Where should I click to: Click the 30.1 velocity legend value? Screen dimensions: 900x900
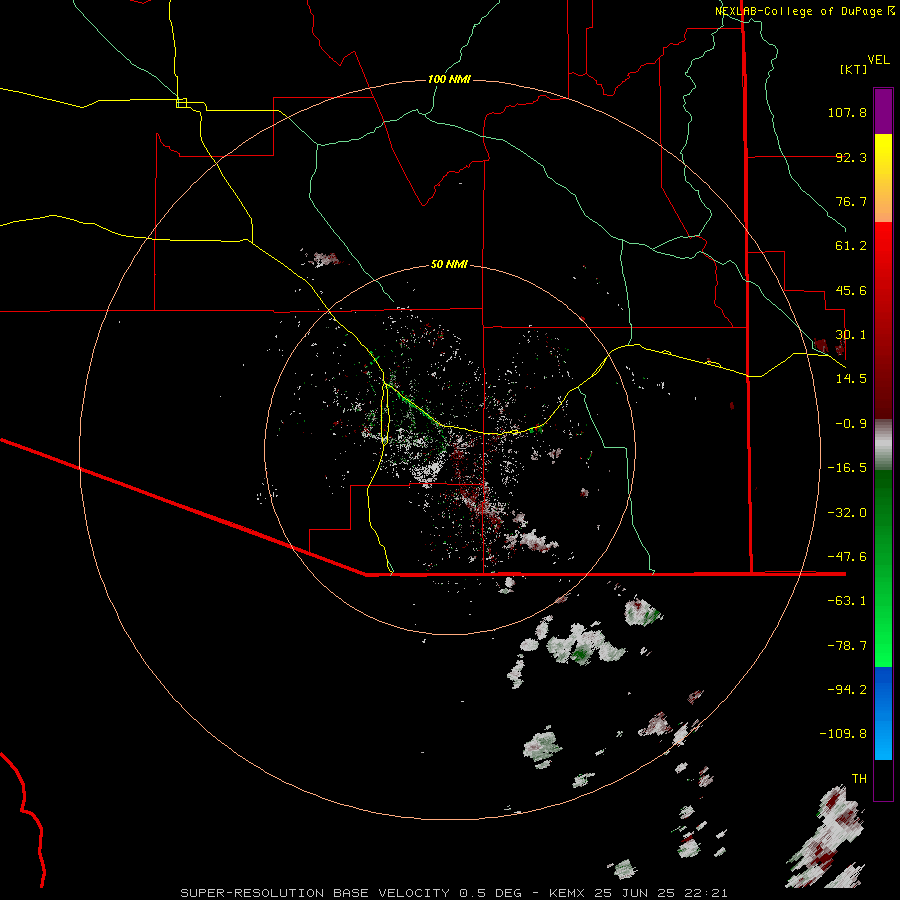click(x=851, y=335)
